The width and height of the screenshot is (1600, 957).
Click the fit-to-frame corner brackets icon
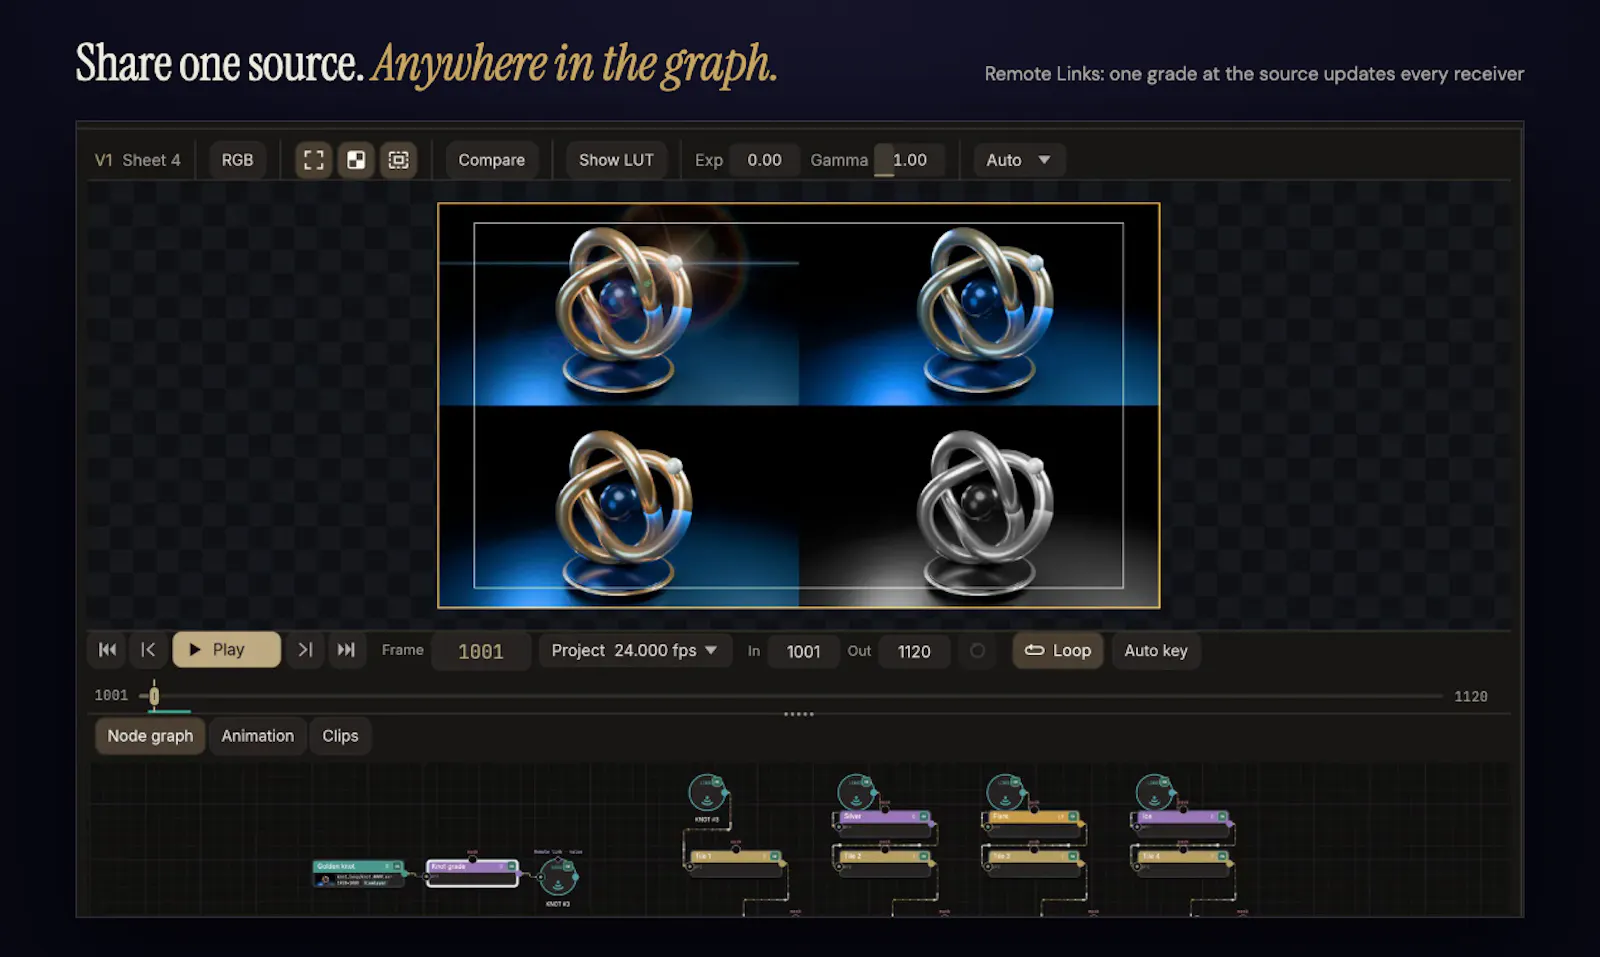coord(314,160)
